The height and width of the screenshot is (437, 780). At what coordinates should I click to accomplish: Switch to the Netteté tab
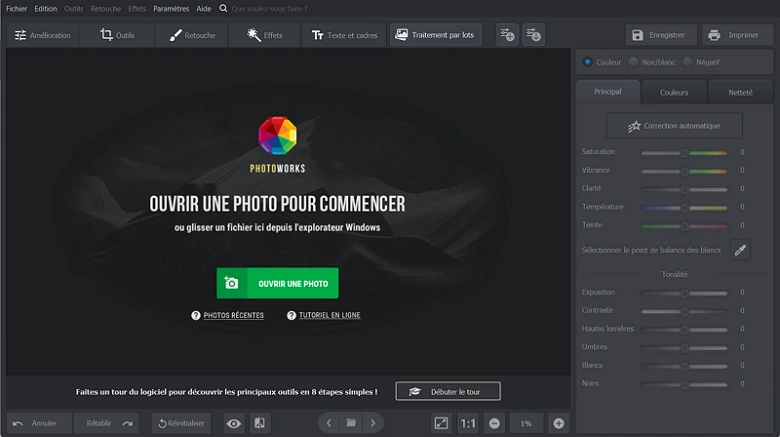(740, 93)
